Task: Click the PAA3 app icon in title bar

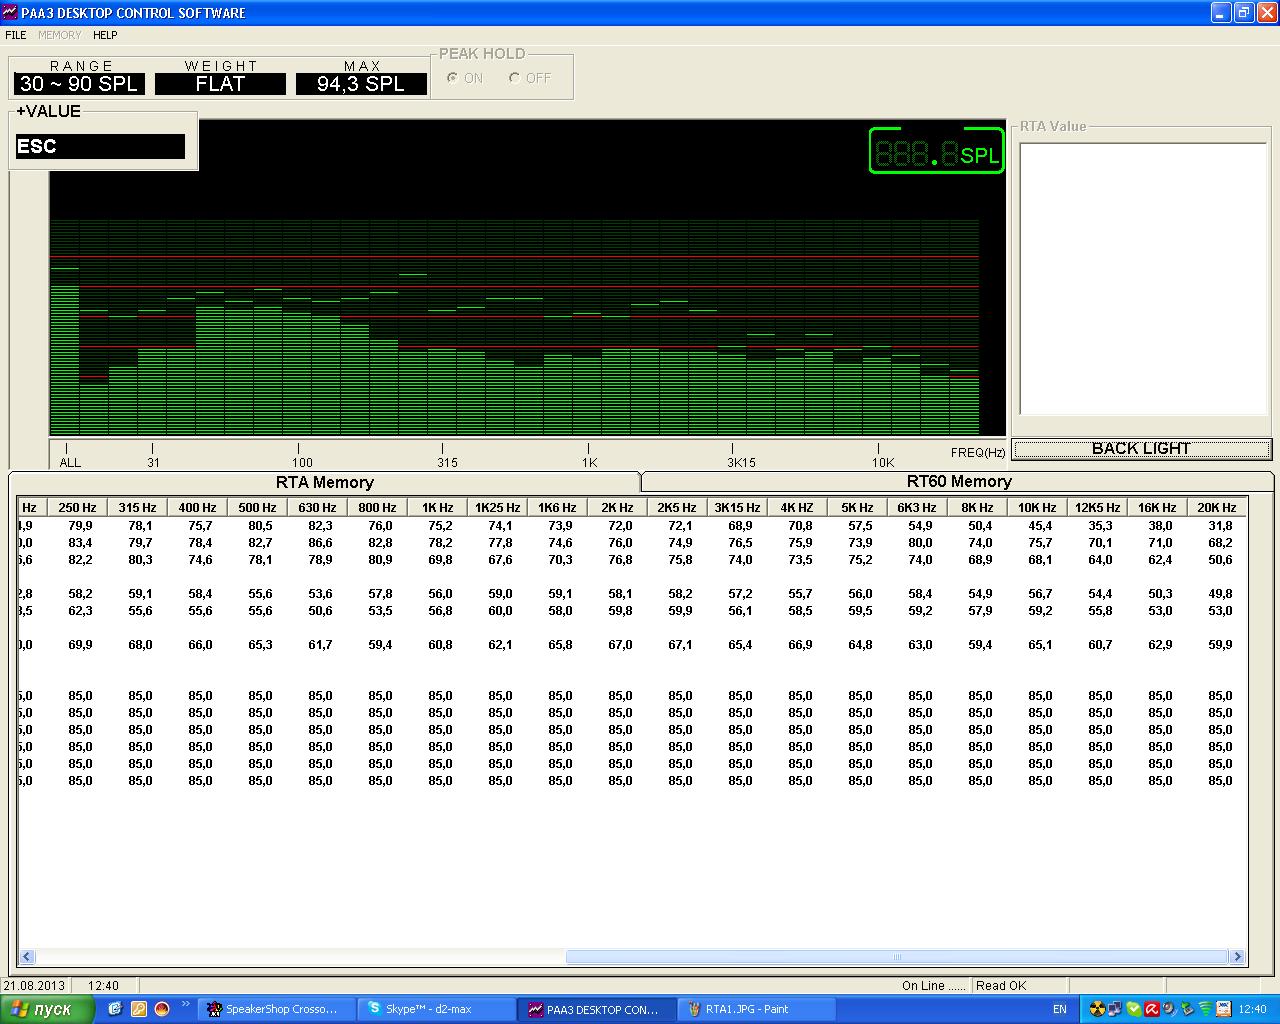Action: point(11,12)
